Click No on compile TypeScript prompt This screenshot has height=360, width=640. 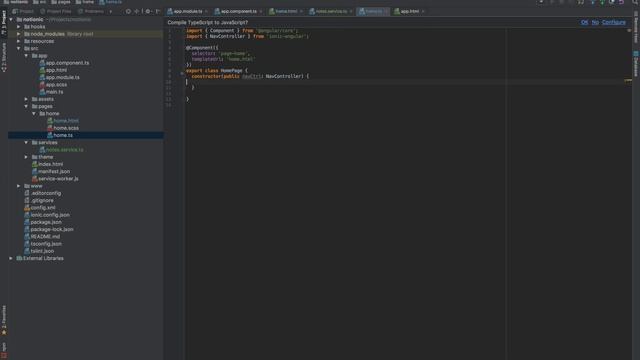[595, 22]
